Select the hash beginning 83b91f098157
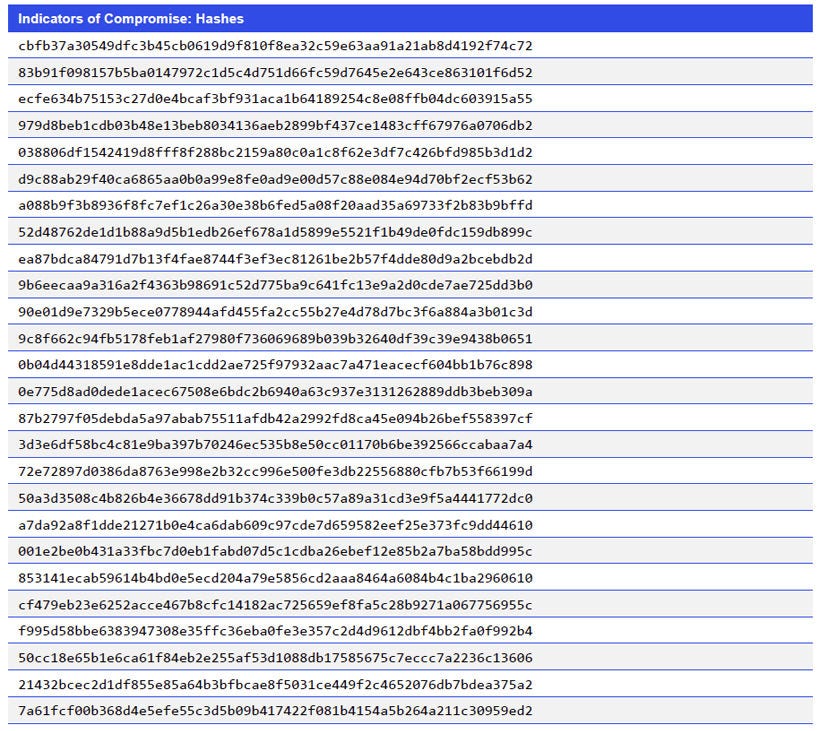 point(273,73)
